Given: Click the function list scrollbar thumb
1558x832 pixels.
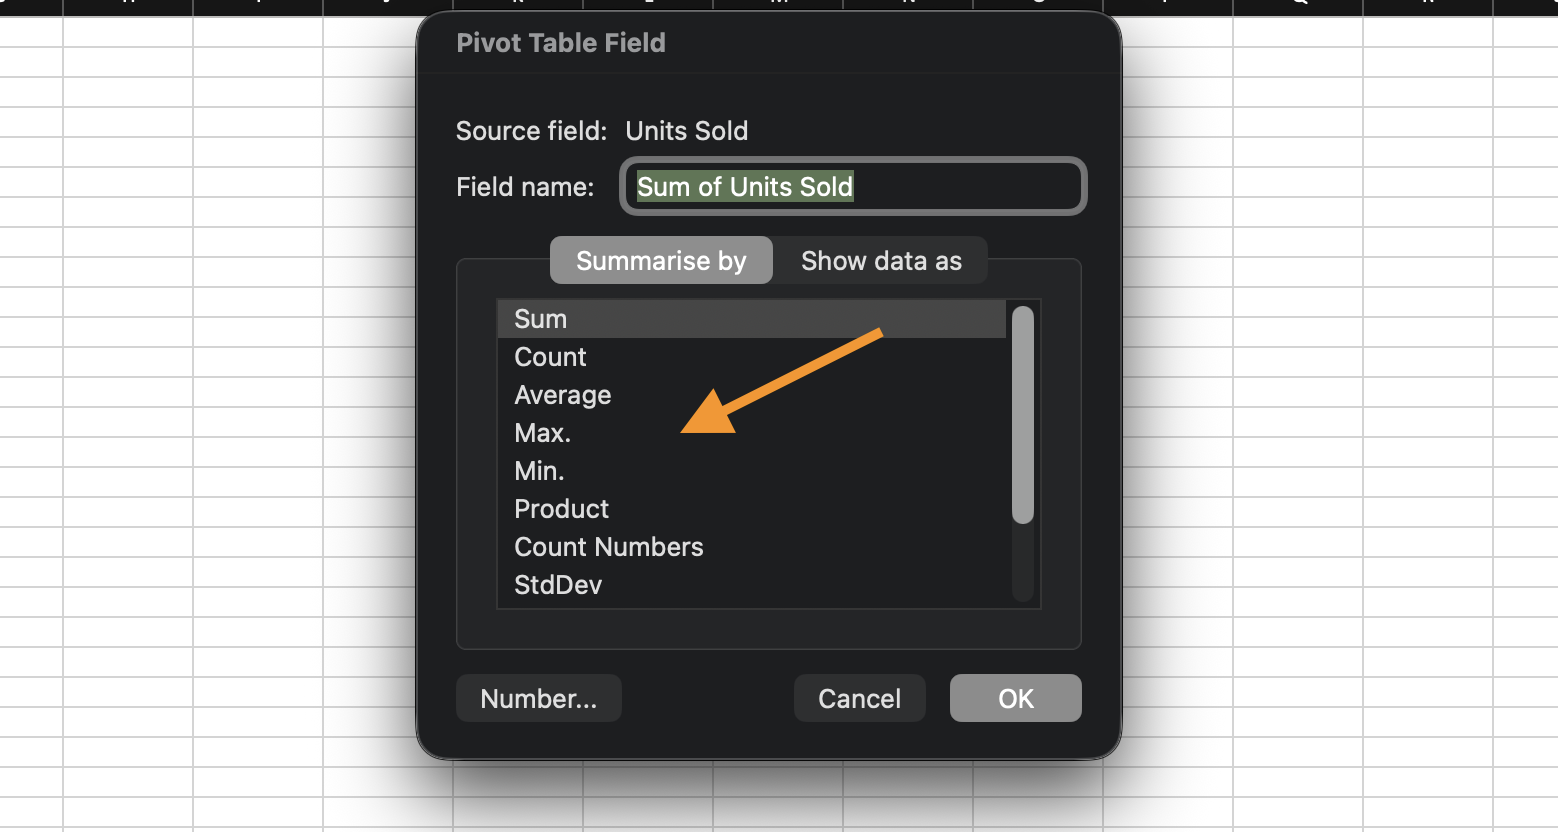Looking at the screenshot, I should click(x=1022, y=415).
